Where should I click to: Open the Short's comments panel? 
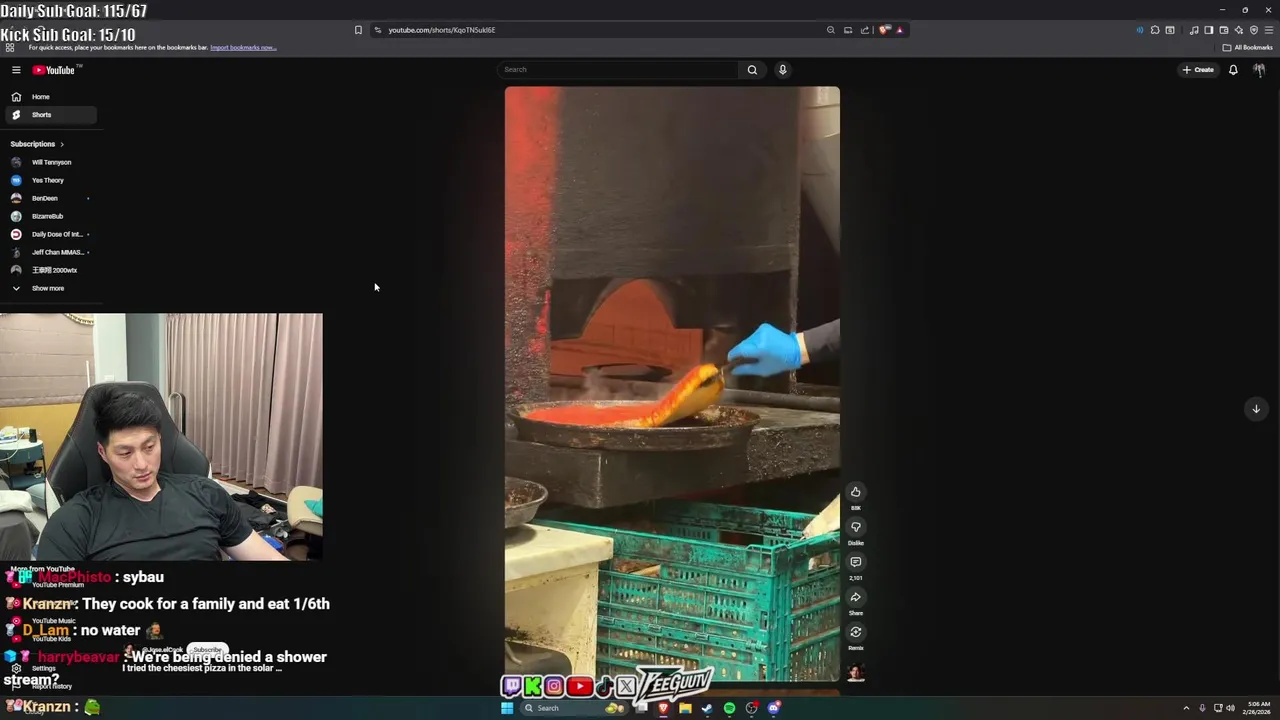click(855, 562)
